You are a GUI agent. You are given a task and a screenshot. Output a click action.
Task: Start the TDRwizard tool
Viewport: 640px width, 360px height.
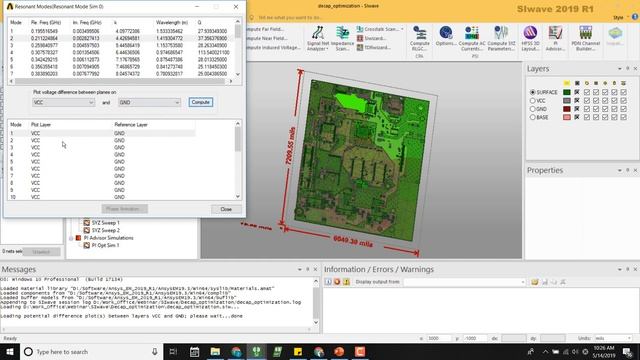374,47
